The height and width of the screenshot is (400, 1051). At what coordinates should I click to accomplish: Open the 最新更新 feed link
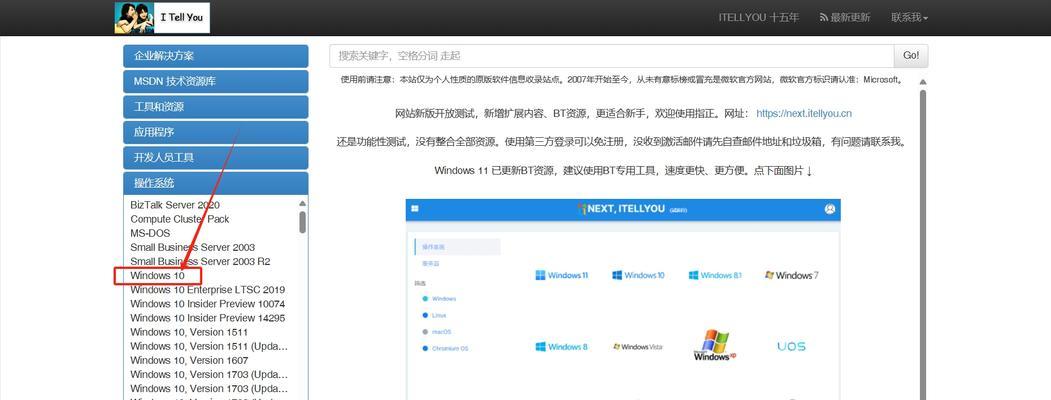coord(845,18)
